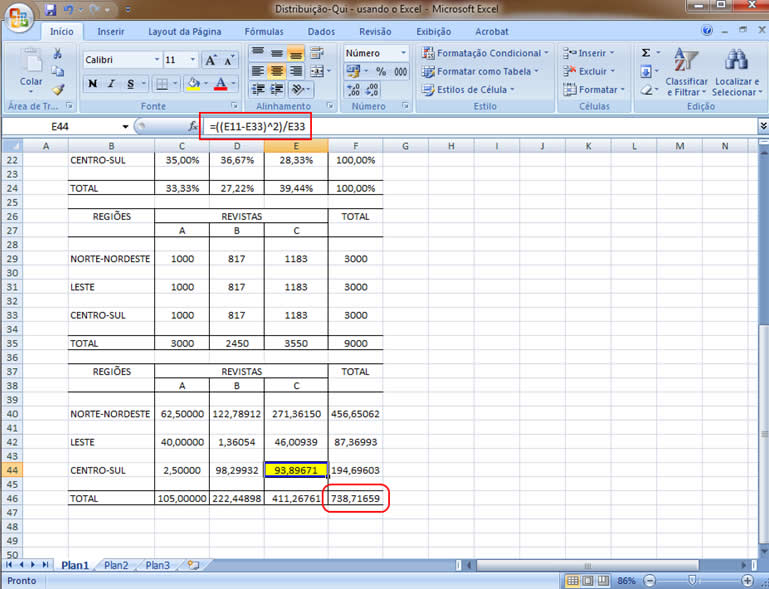Click the percent style icon
This screenshot has width=769, height=589.
[x=381, y=72]
